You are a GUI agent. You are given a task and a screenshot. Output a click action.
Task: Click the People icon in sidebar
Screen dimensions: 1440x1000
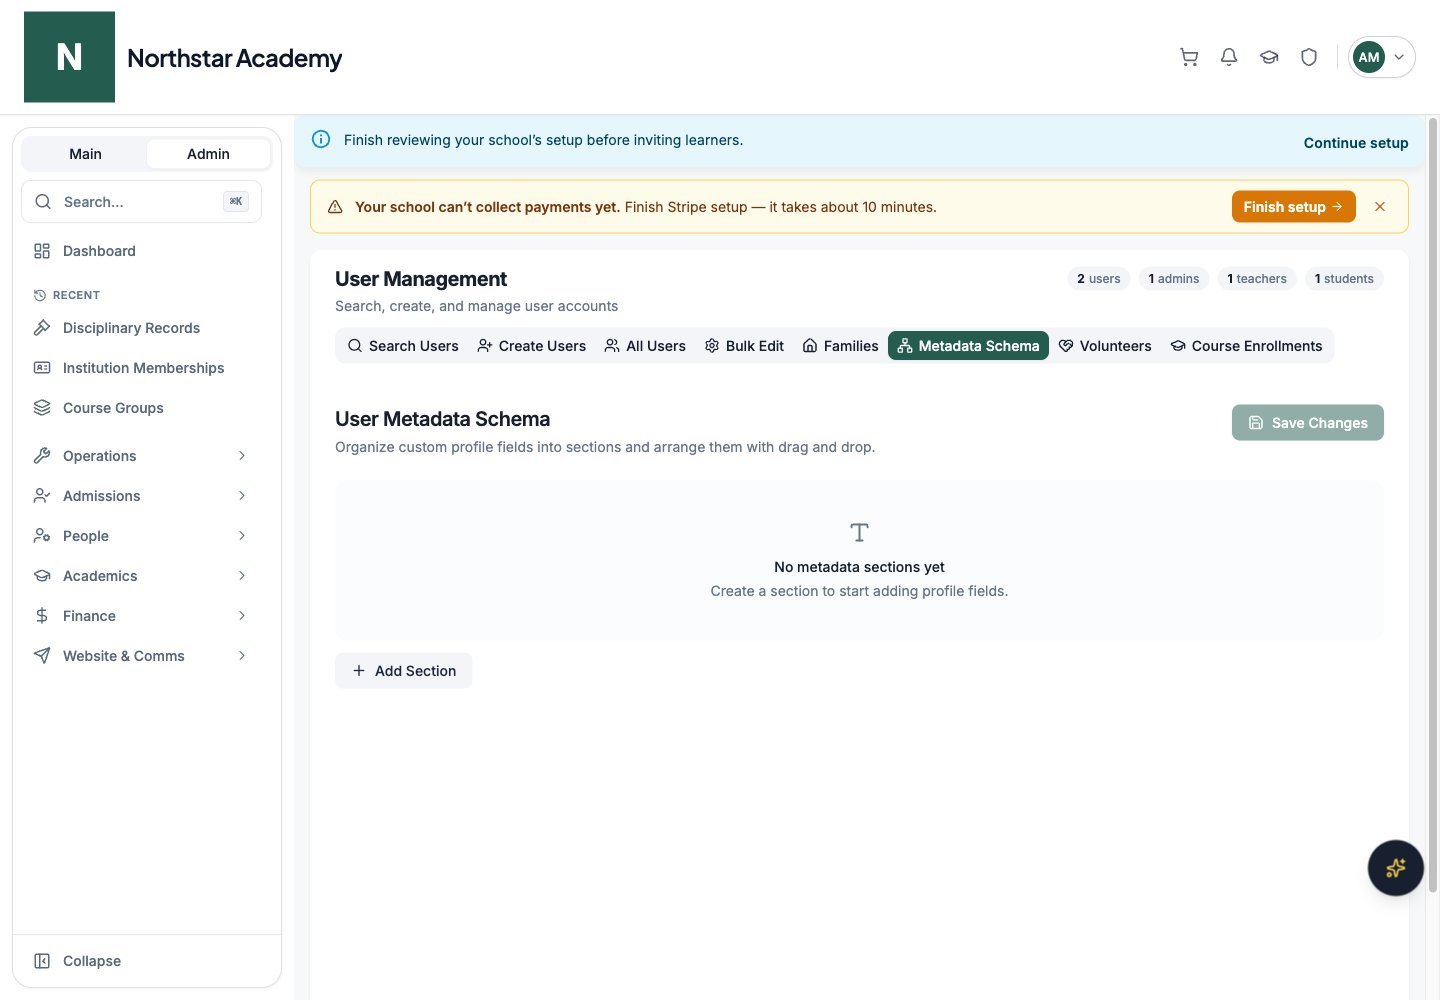tap(42, 536)
